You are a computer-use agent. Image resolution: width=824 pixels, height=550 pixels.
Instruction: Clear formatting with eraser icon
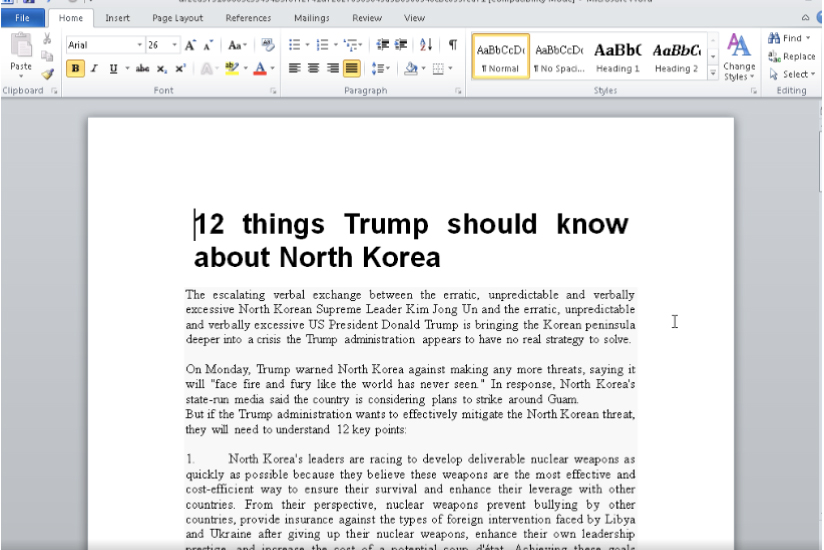tap(267, 45)
